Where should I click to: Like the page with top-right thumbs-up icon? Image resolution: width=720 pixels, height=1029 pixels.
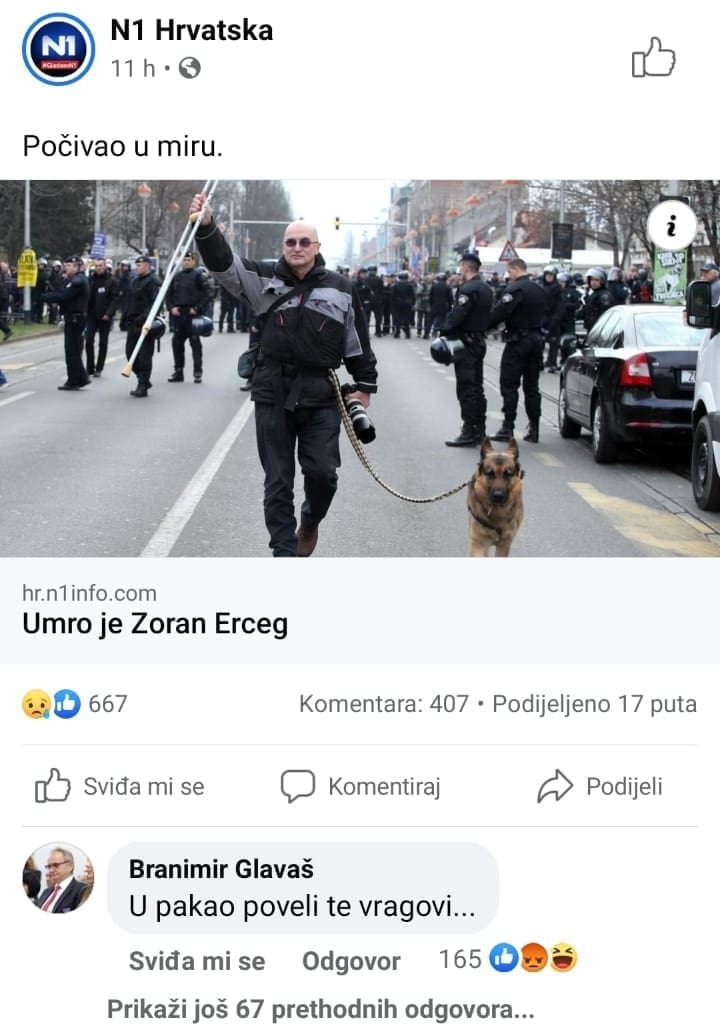(x=653, y=57)
